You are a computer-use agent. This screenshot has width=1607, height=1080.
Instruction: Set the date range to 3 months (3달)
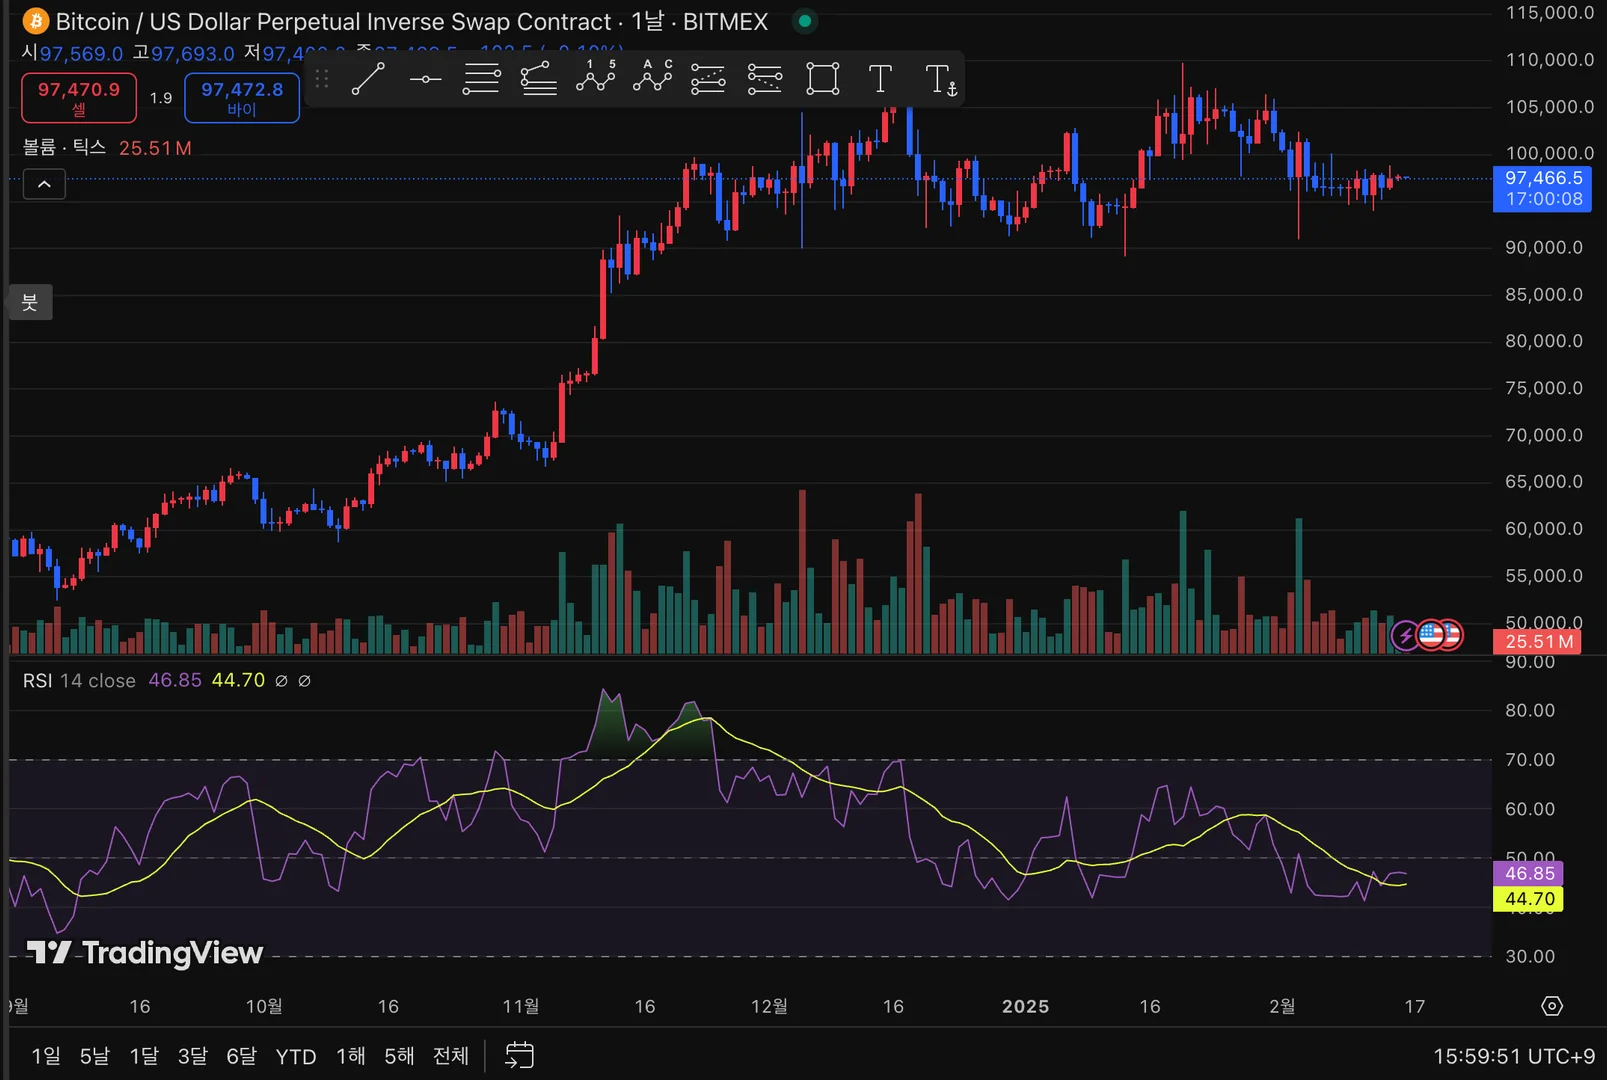[192, 1056]
